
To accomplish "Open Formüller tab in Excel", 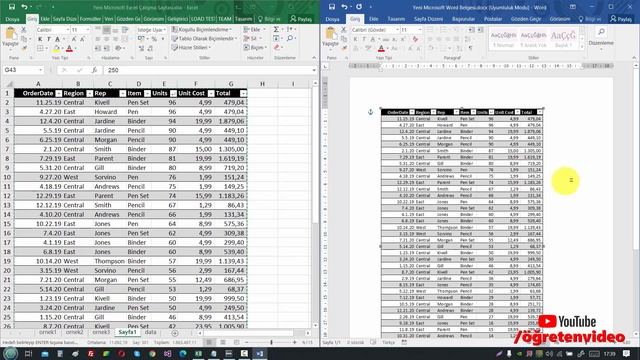I will click(x=90, y=19).
